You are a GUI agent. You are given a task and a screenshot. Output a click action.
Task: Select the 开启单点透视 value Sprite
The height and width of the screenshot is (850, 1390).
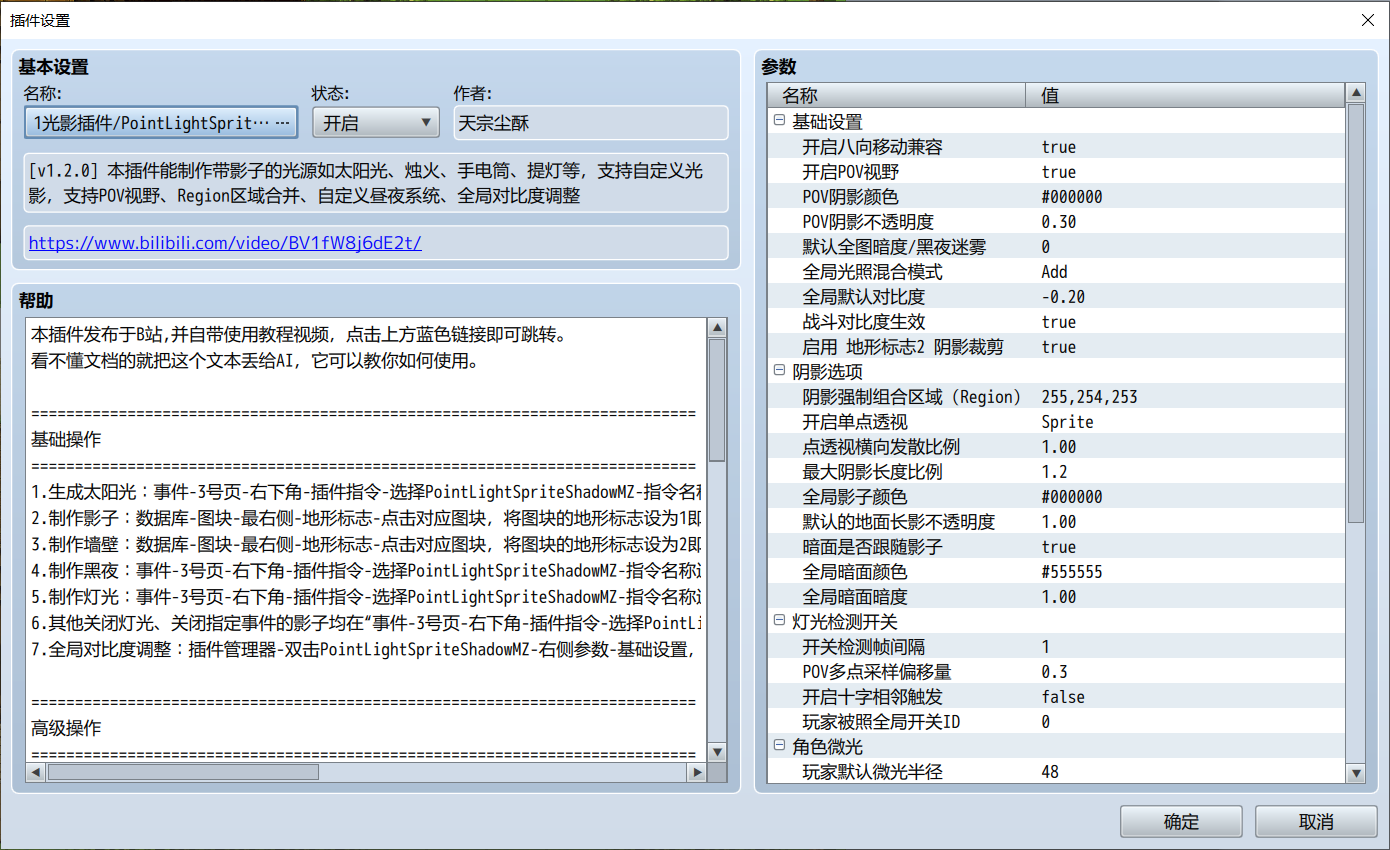point(1067,422)
